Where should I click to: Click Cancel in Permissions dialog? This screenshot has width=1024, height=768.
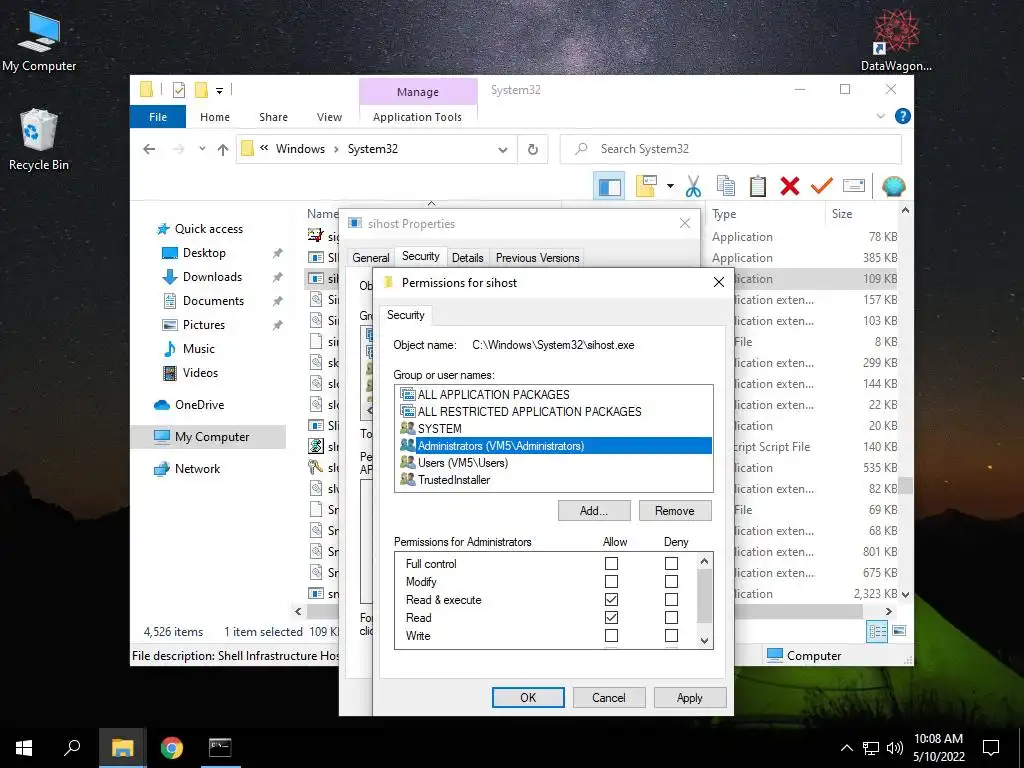(609, 697)
